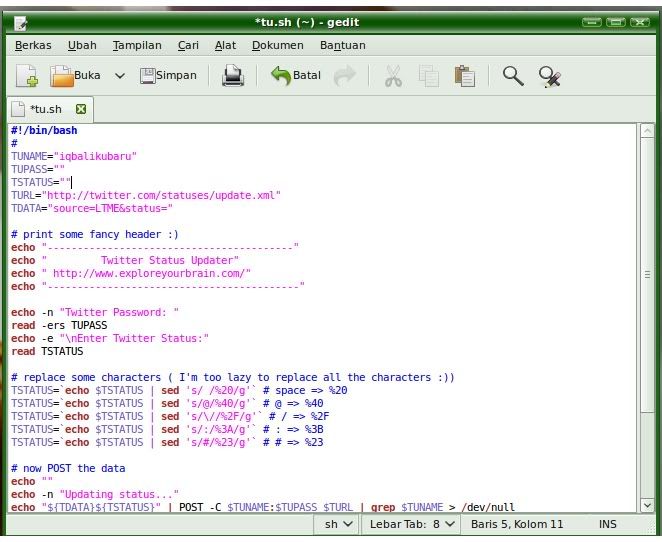Open the sh language dropdown in status bar
Screen dimensions: 662x542
(x=336, y=524)
